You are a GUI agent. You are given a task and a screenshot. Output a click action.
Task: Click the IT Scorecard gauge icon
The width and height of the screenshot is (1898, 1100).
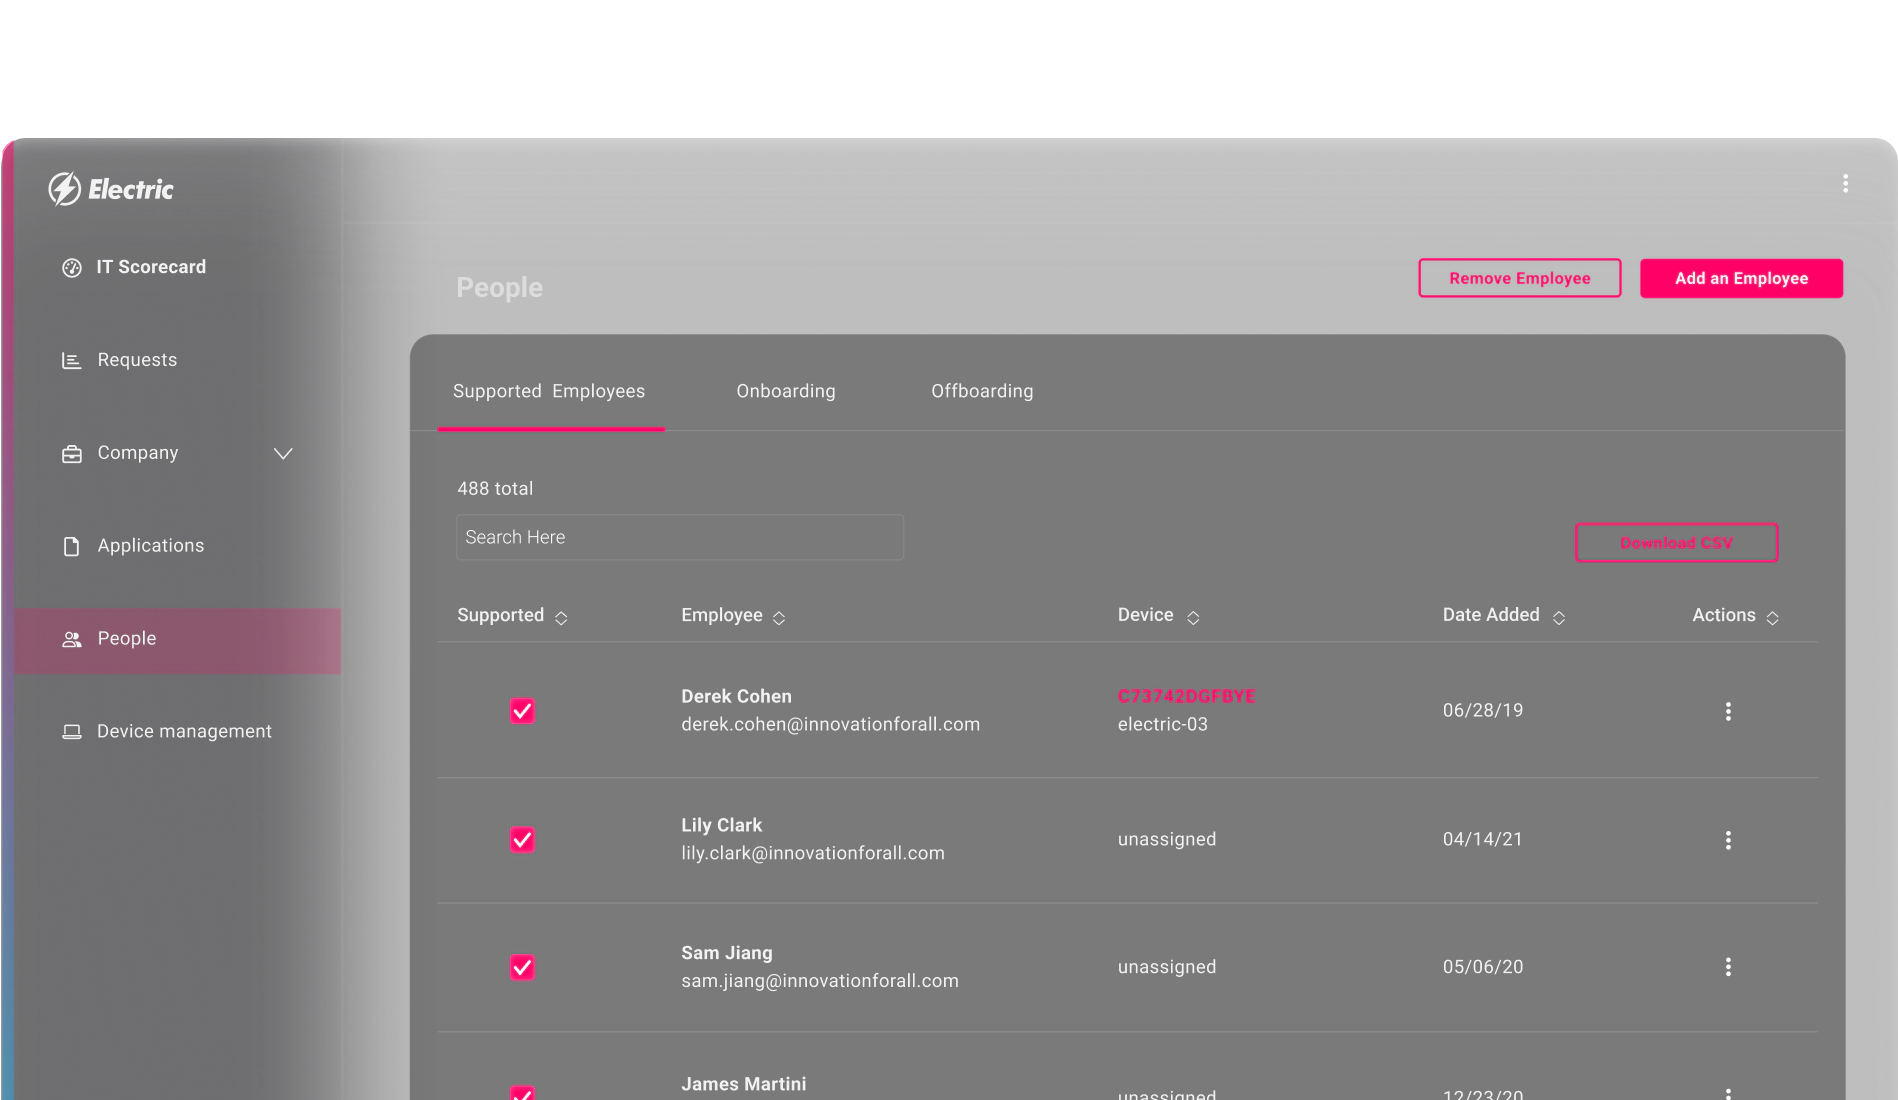click(72, 268)
